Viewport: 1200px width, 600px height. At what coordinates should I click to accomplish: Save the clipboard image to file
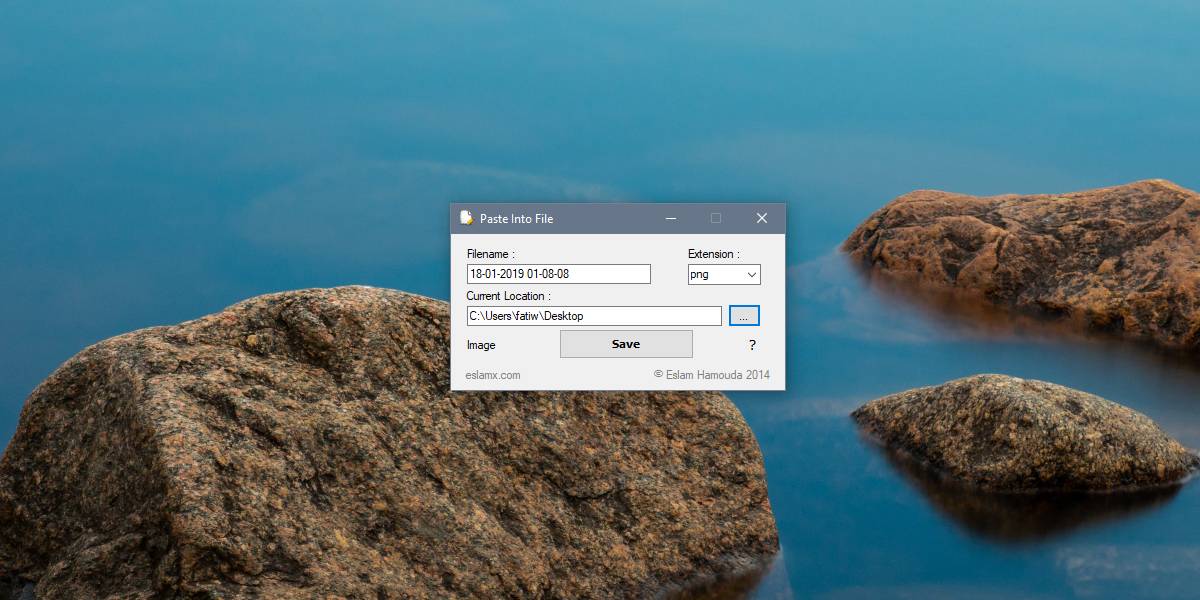(x=626, y=344)
